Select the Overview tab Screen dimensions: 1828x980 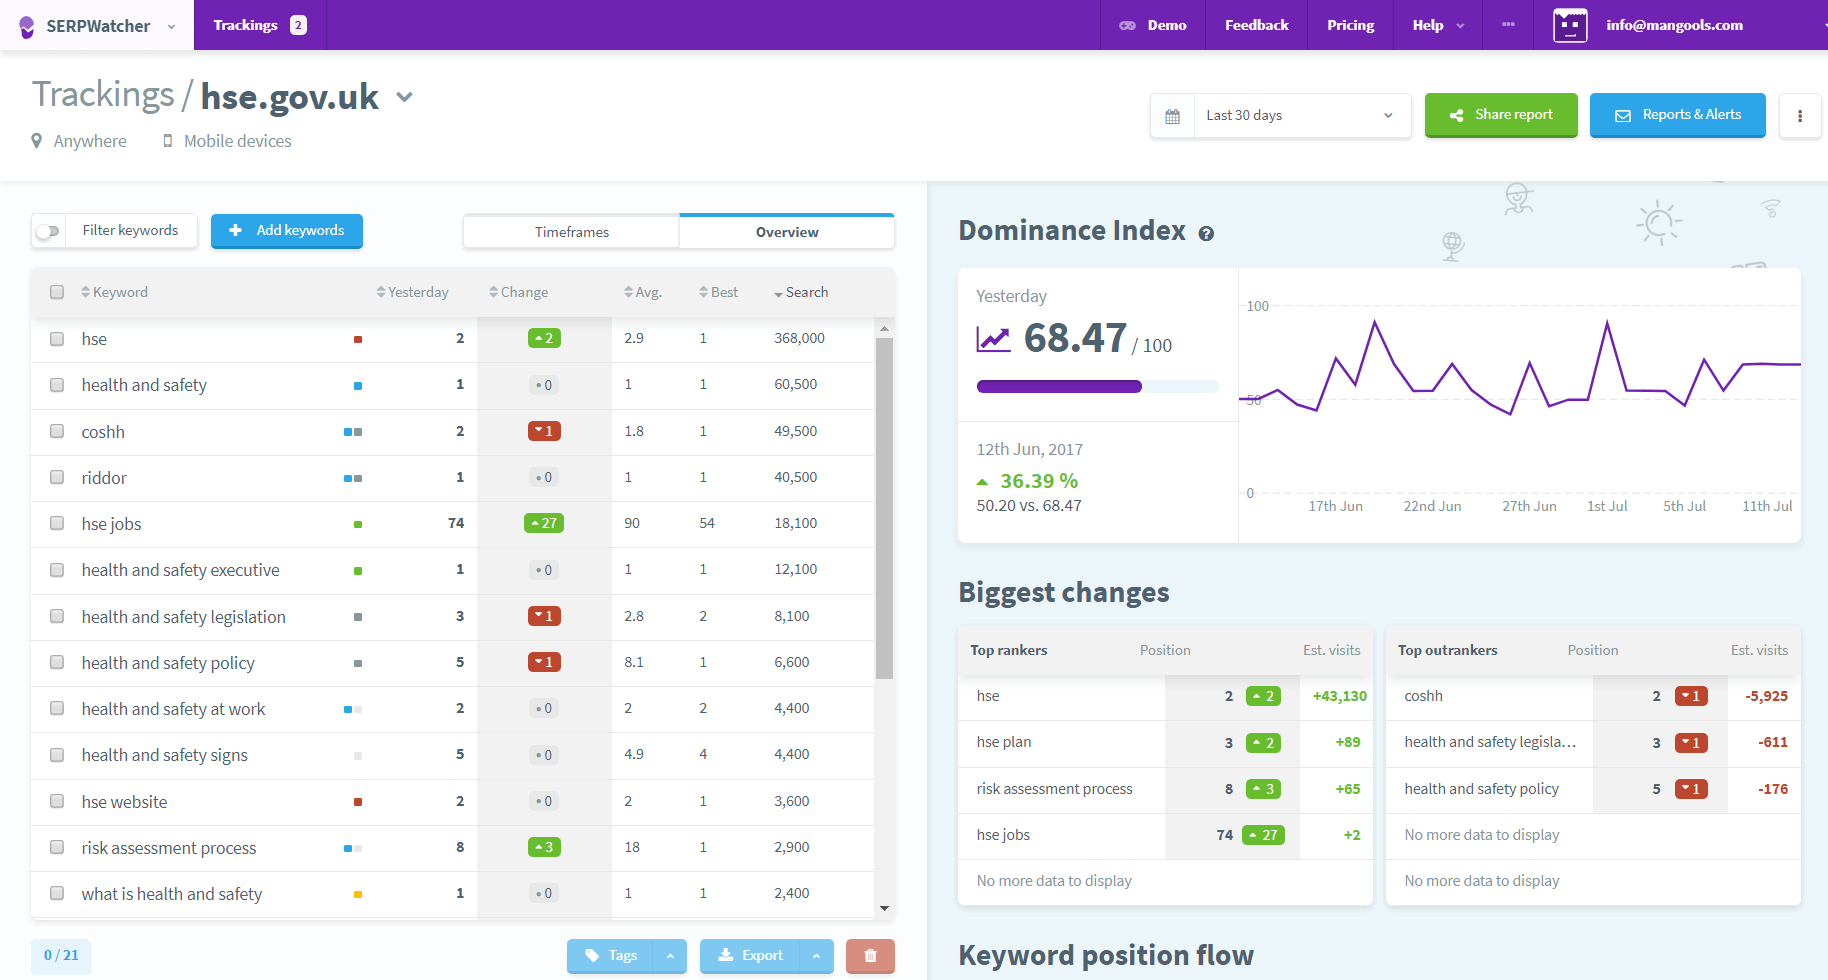coord(787,232)
